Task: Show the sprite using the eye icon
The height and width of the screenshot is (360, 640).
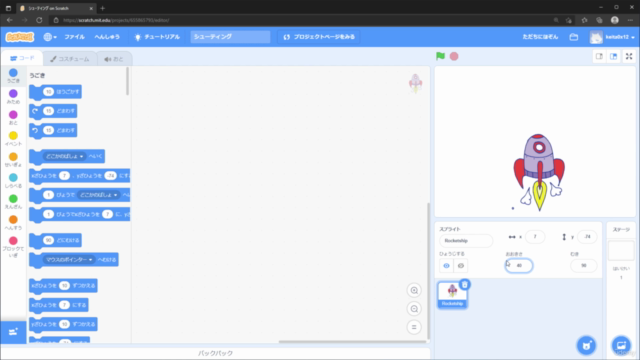Action: click(446, 266)
